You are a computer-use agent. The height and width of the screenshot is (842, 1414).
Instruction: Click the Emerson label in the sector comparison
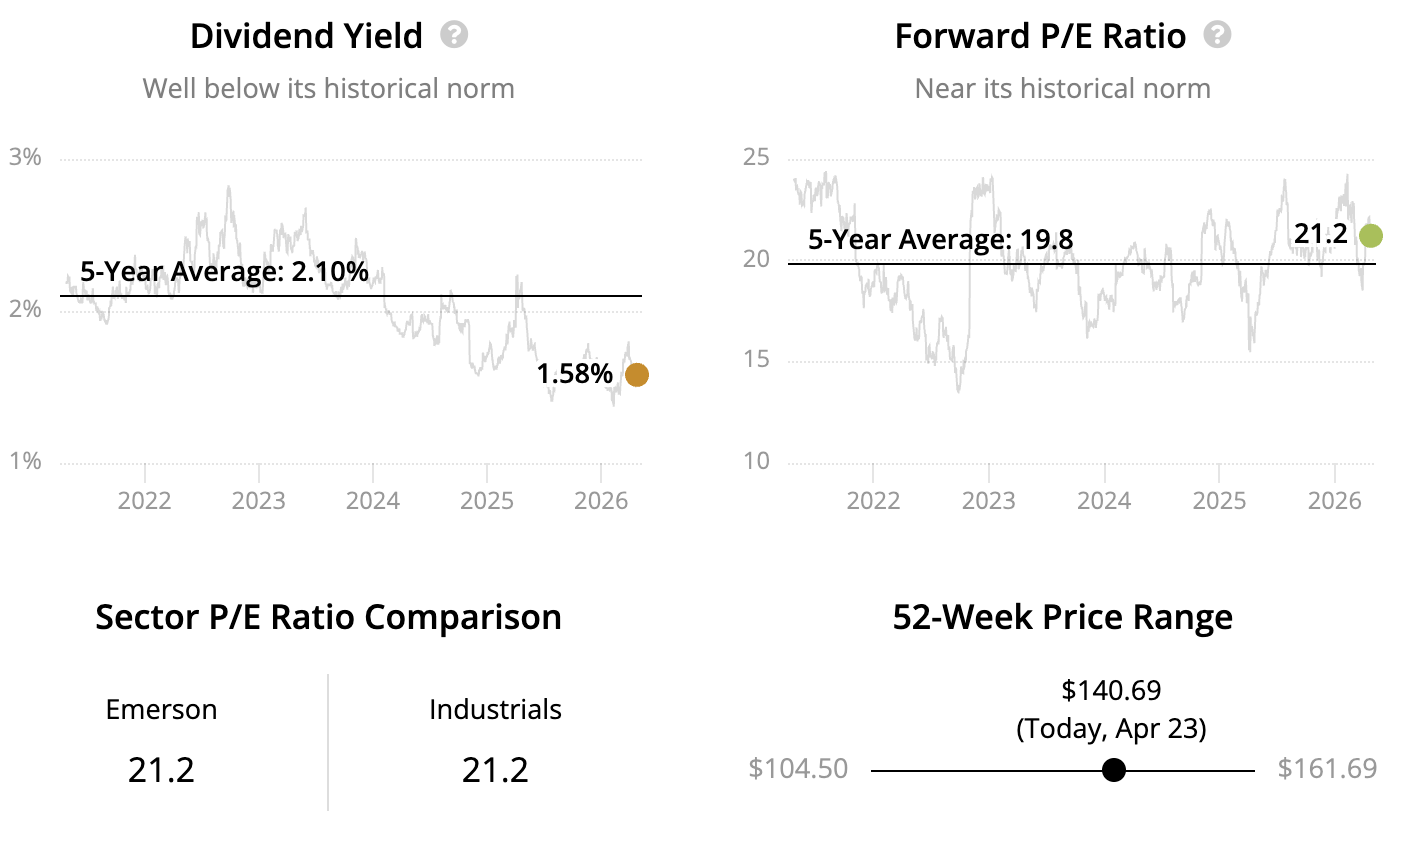coord(161,710)
